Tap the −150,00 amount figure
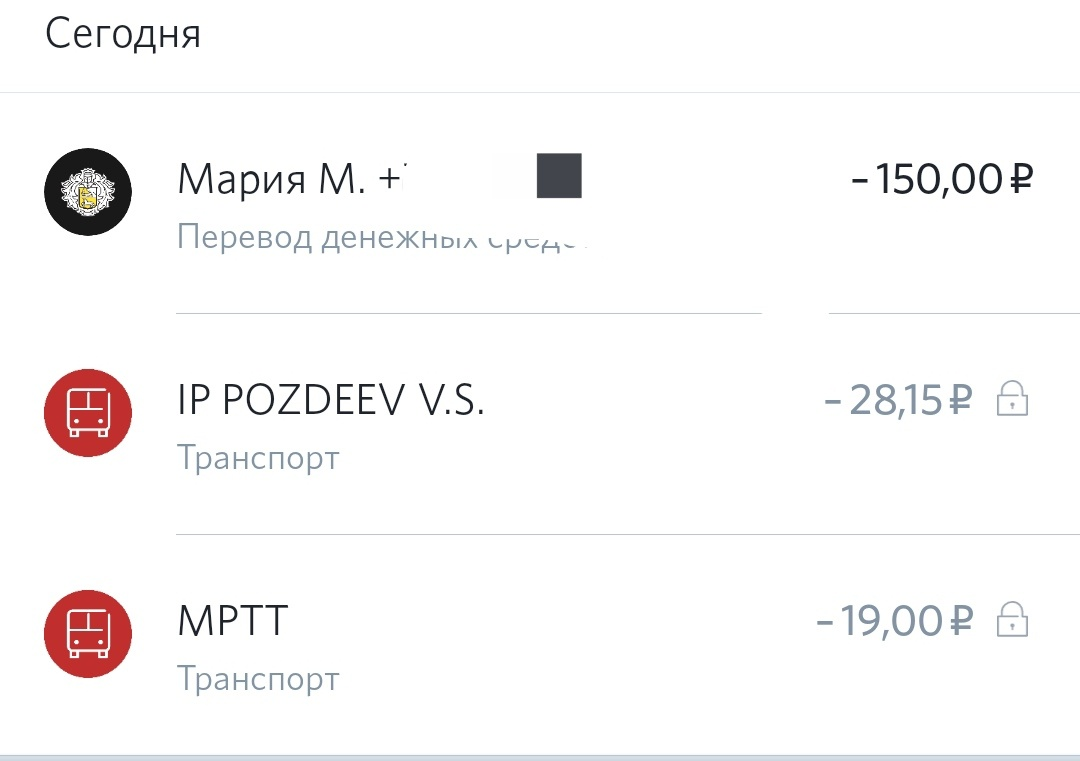Screen dimensions: 1080x761 click(926, 179)
